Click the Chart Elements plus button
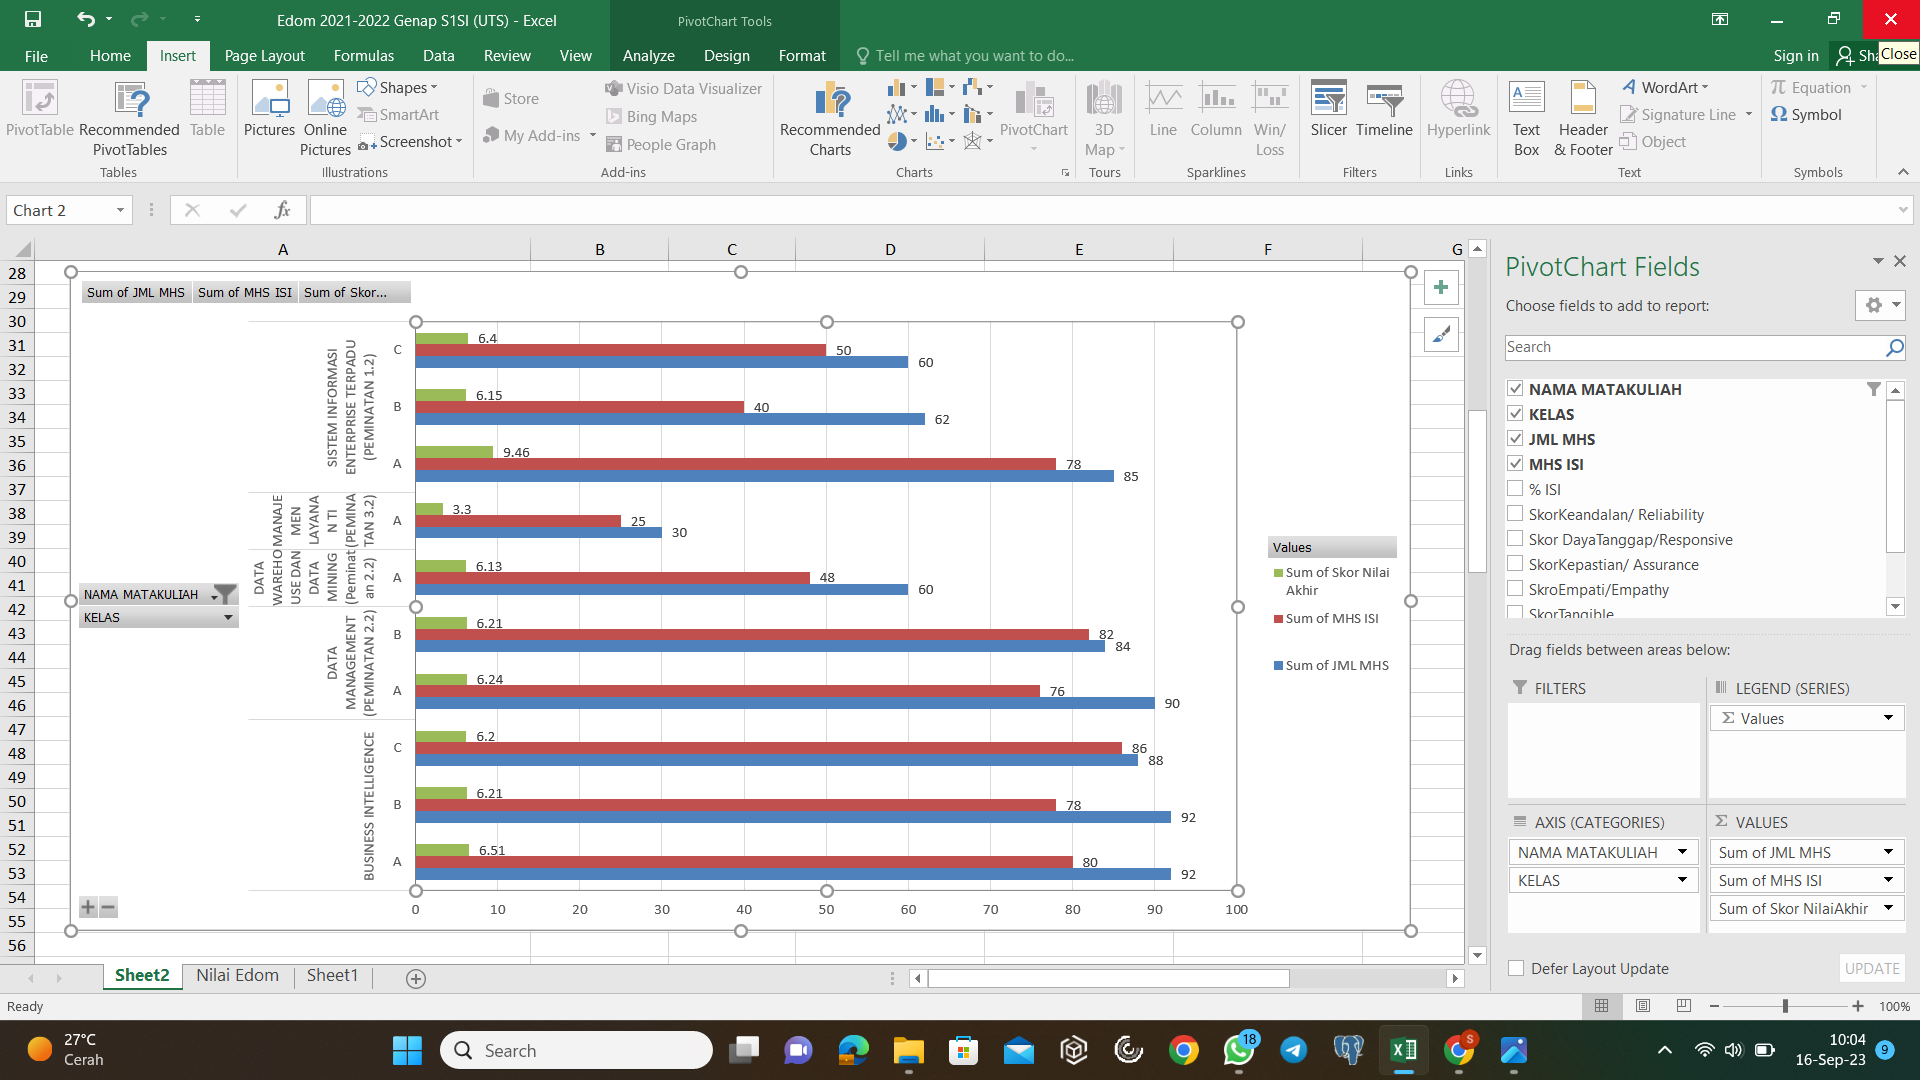 coord(1441,288)
